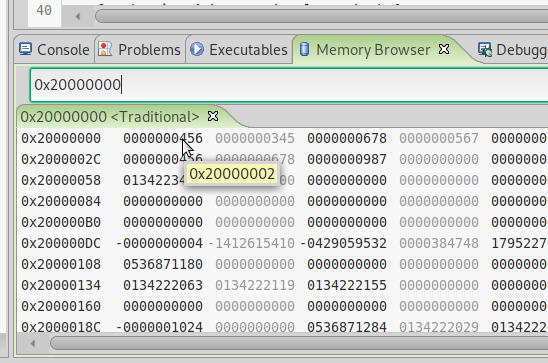Viewport: 548px width, 363px height.
Task: Click memory cell 0000000678 in first row
Action: coord(347,138)
